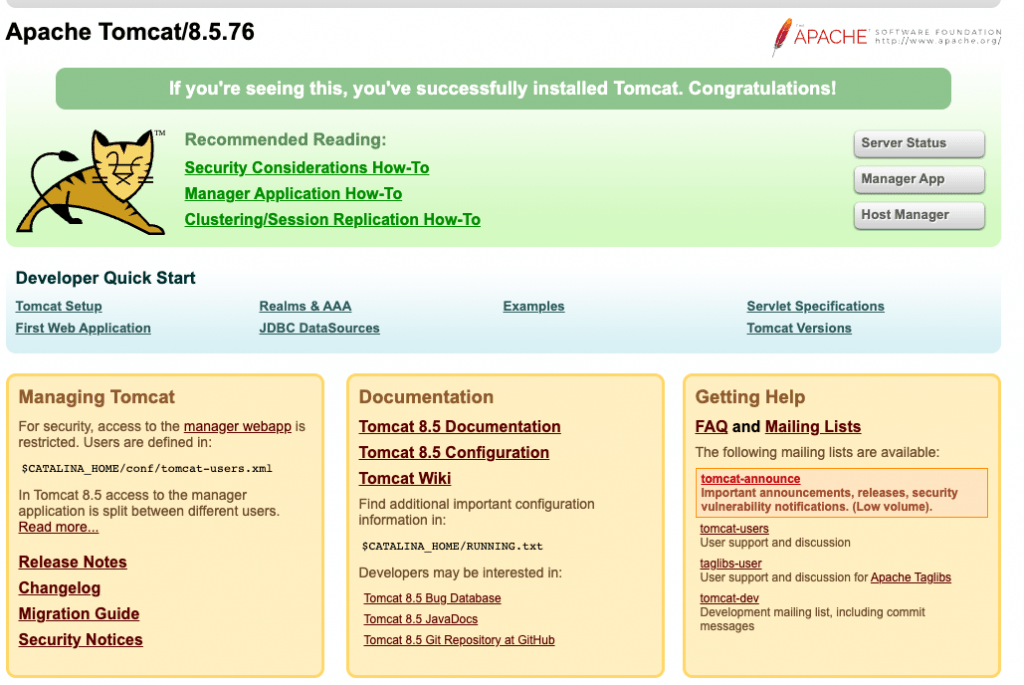This screenshot has width=1024, height=685.
Task: Open the Host Manager
Action: tap(919, 215)
